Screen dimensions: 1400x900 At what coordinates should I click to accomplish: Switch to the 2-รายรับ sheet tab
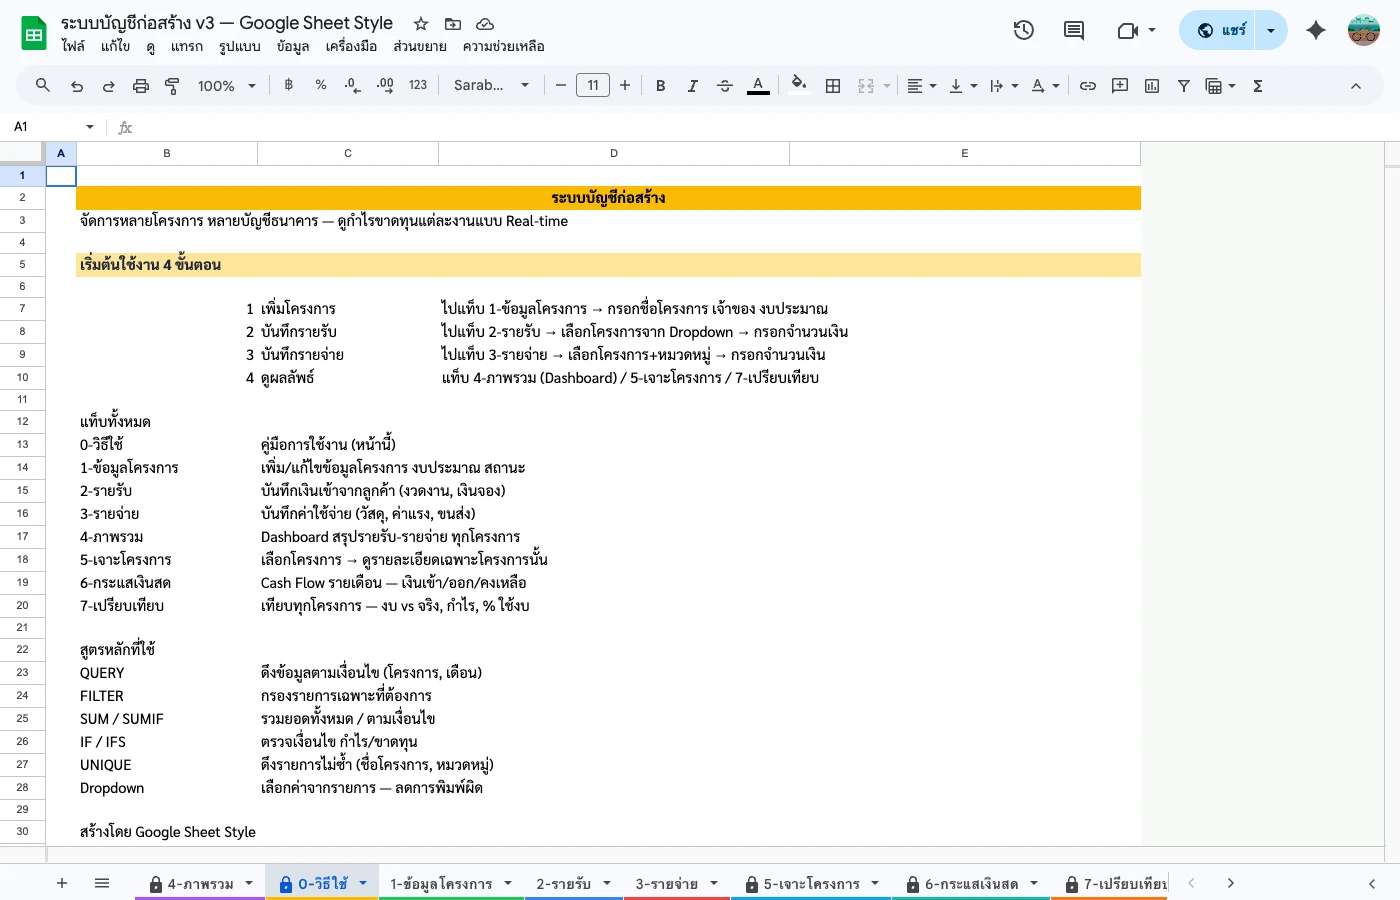(x=566, y=883)
